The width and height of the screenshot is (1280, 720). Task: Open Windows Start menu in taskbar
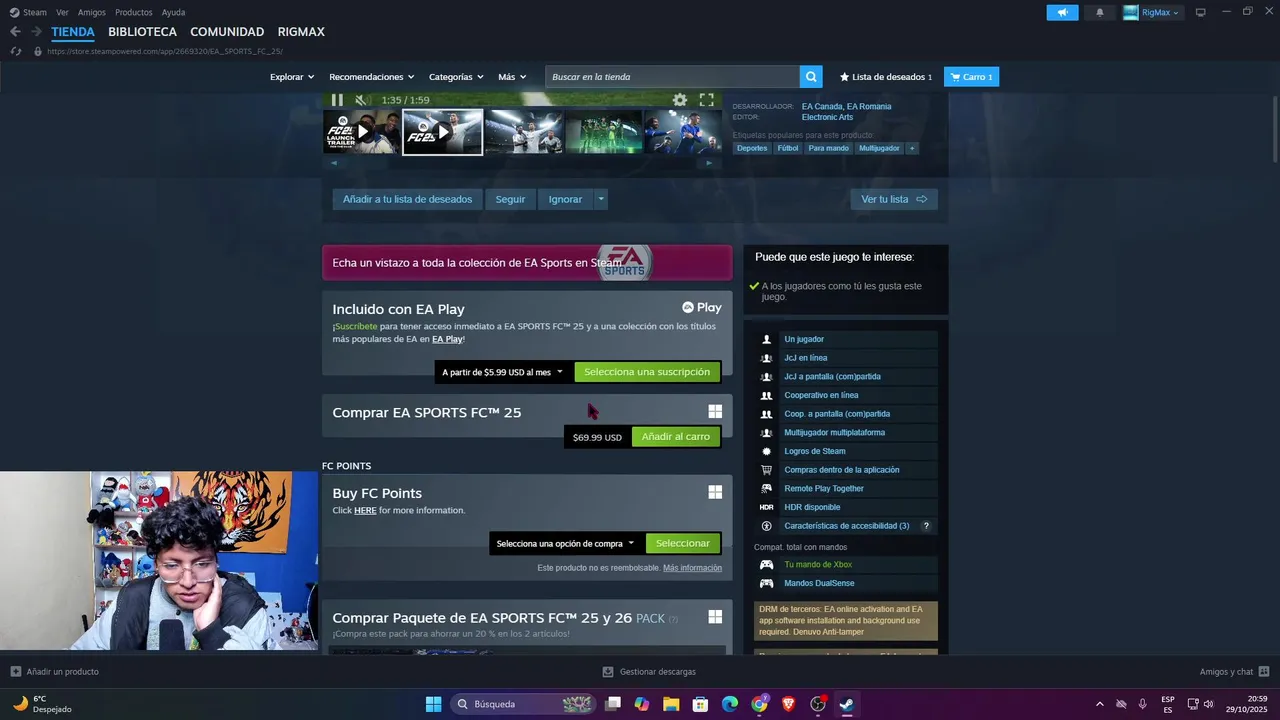tap(433, 704)
